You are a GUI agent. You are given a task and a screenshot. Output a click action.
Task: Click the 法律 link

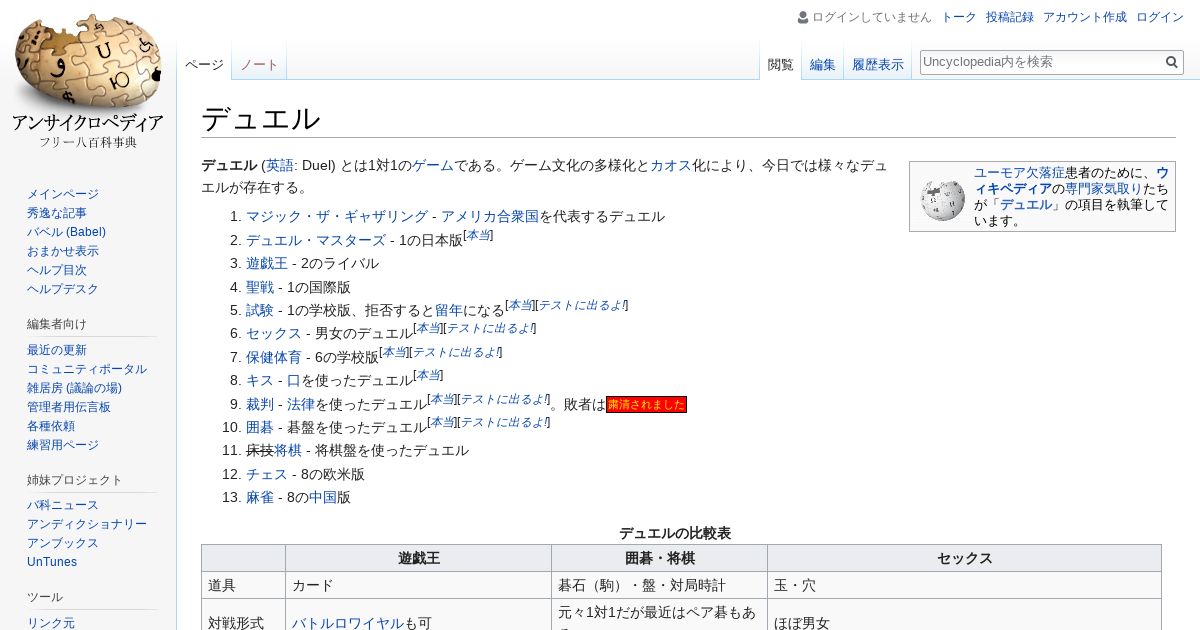click(301, 404)
